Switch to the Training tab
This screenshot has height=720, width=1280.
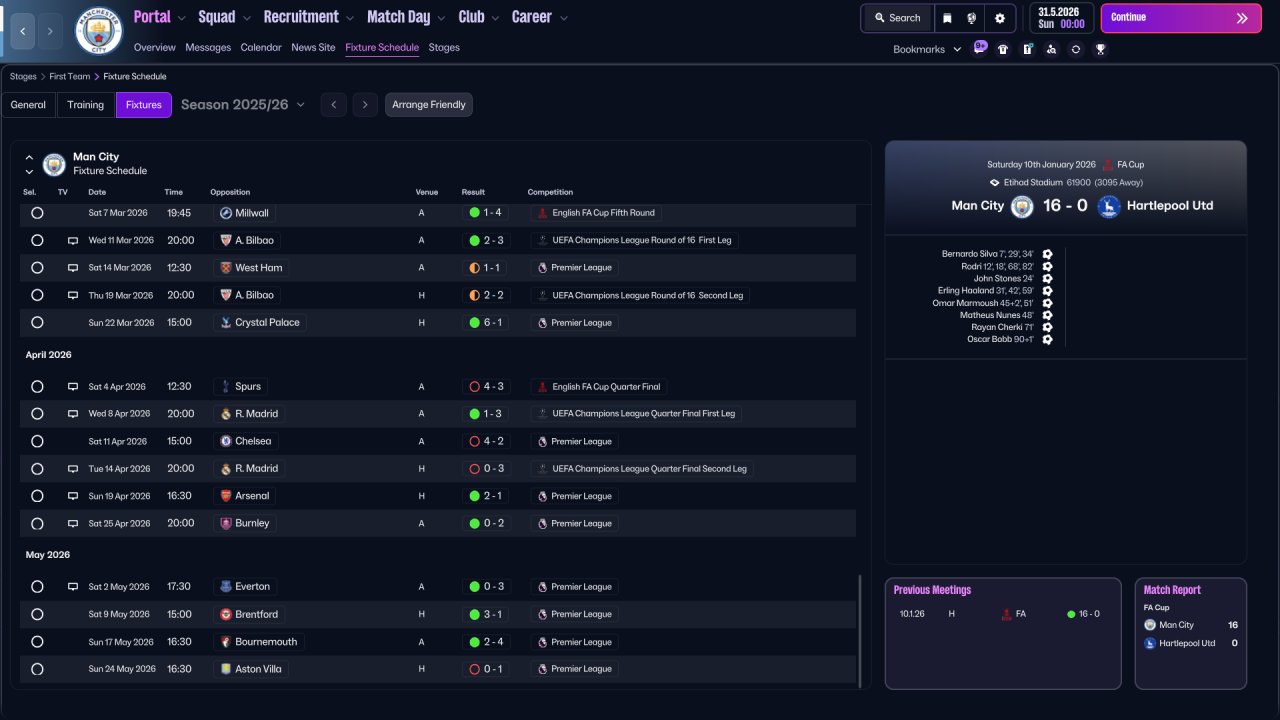[x=86, y=105]
